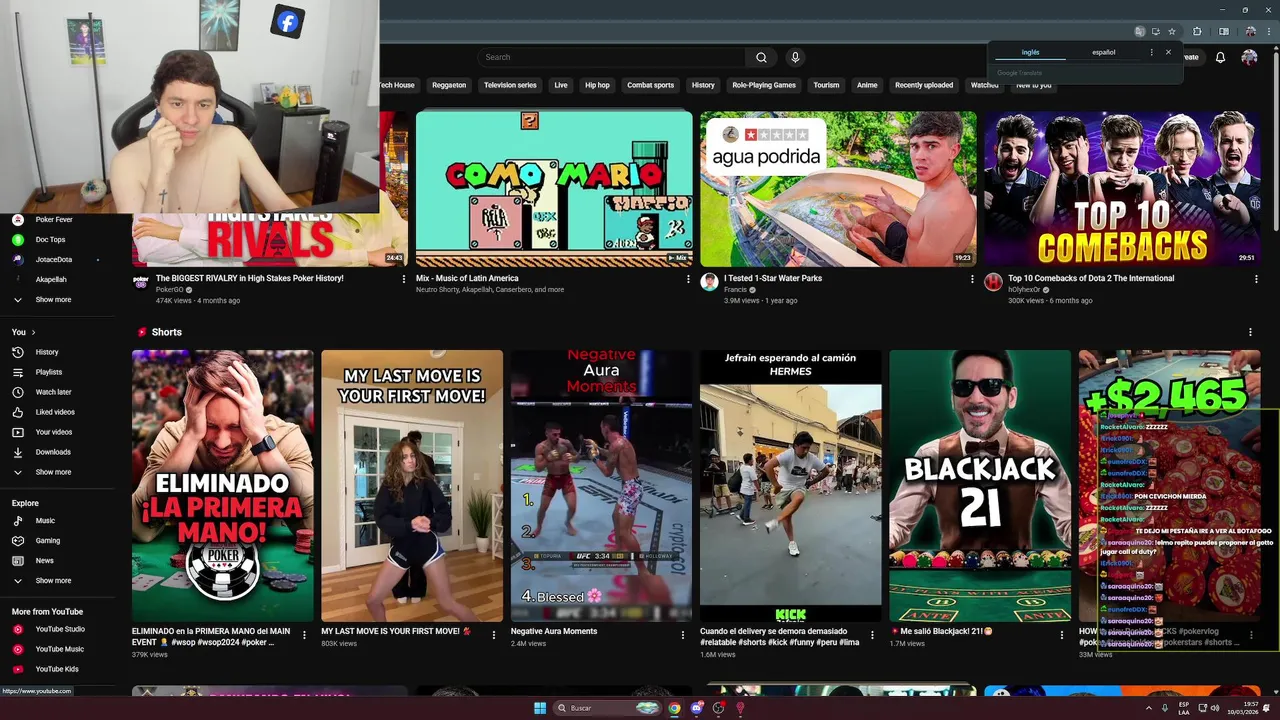
Task: Open JotaceDota subscription channel
Action: click(x=54, y=260)
